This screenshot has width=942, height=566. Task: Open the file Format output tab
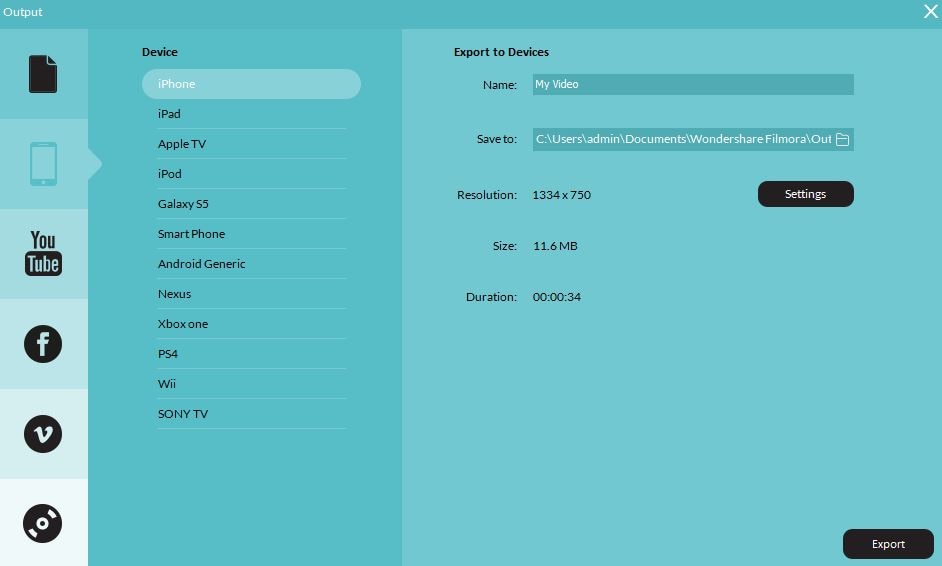(43, 74)
